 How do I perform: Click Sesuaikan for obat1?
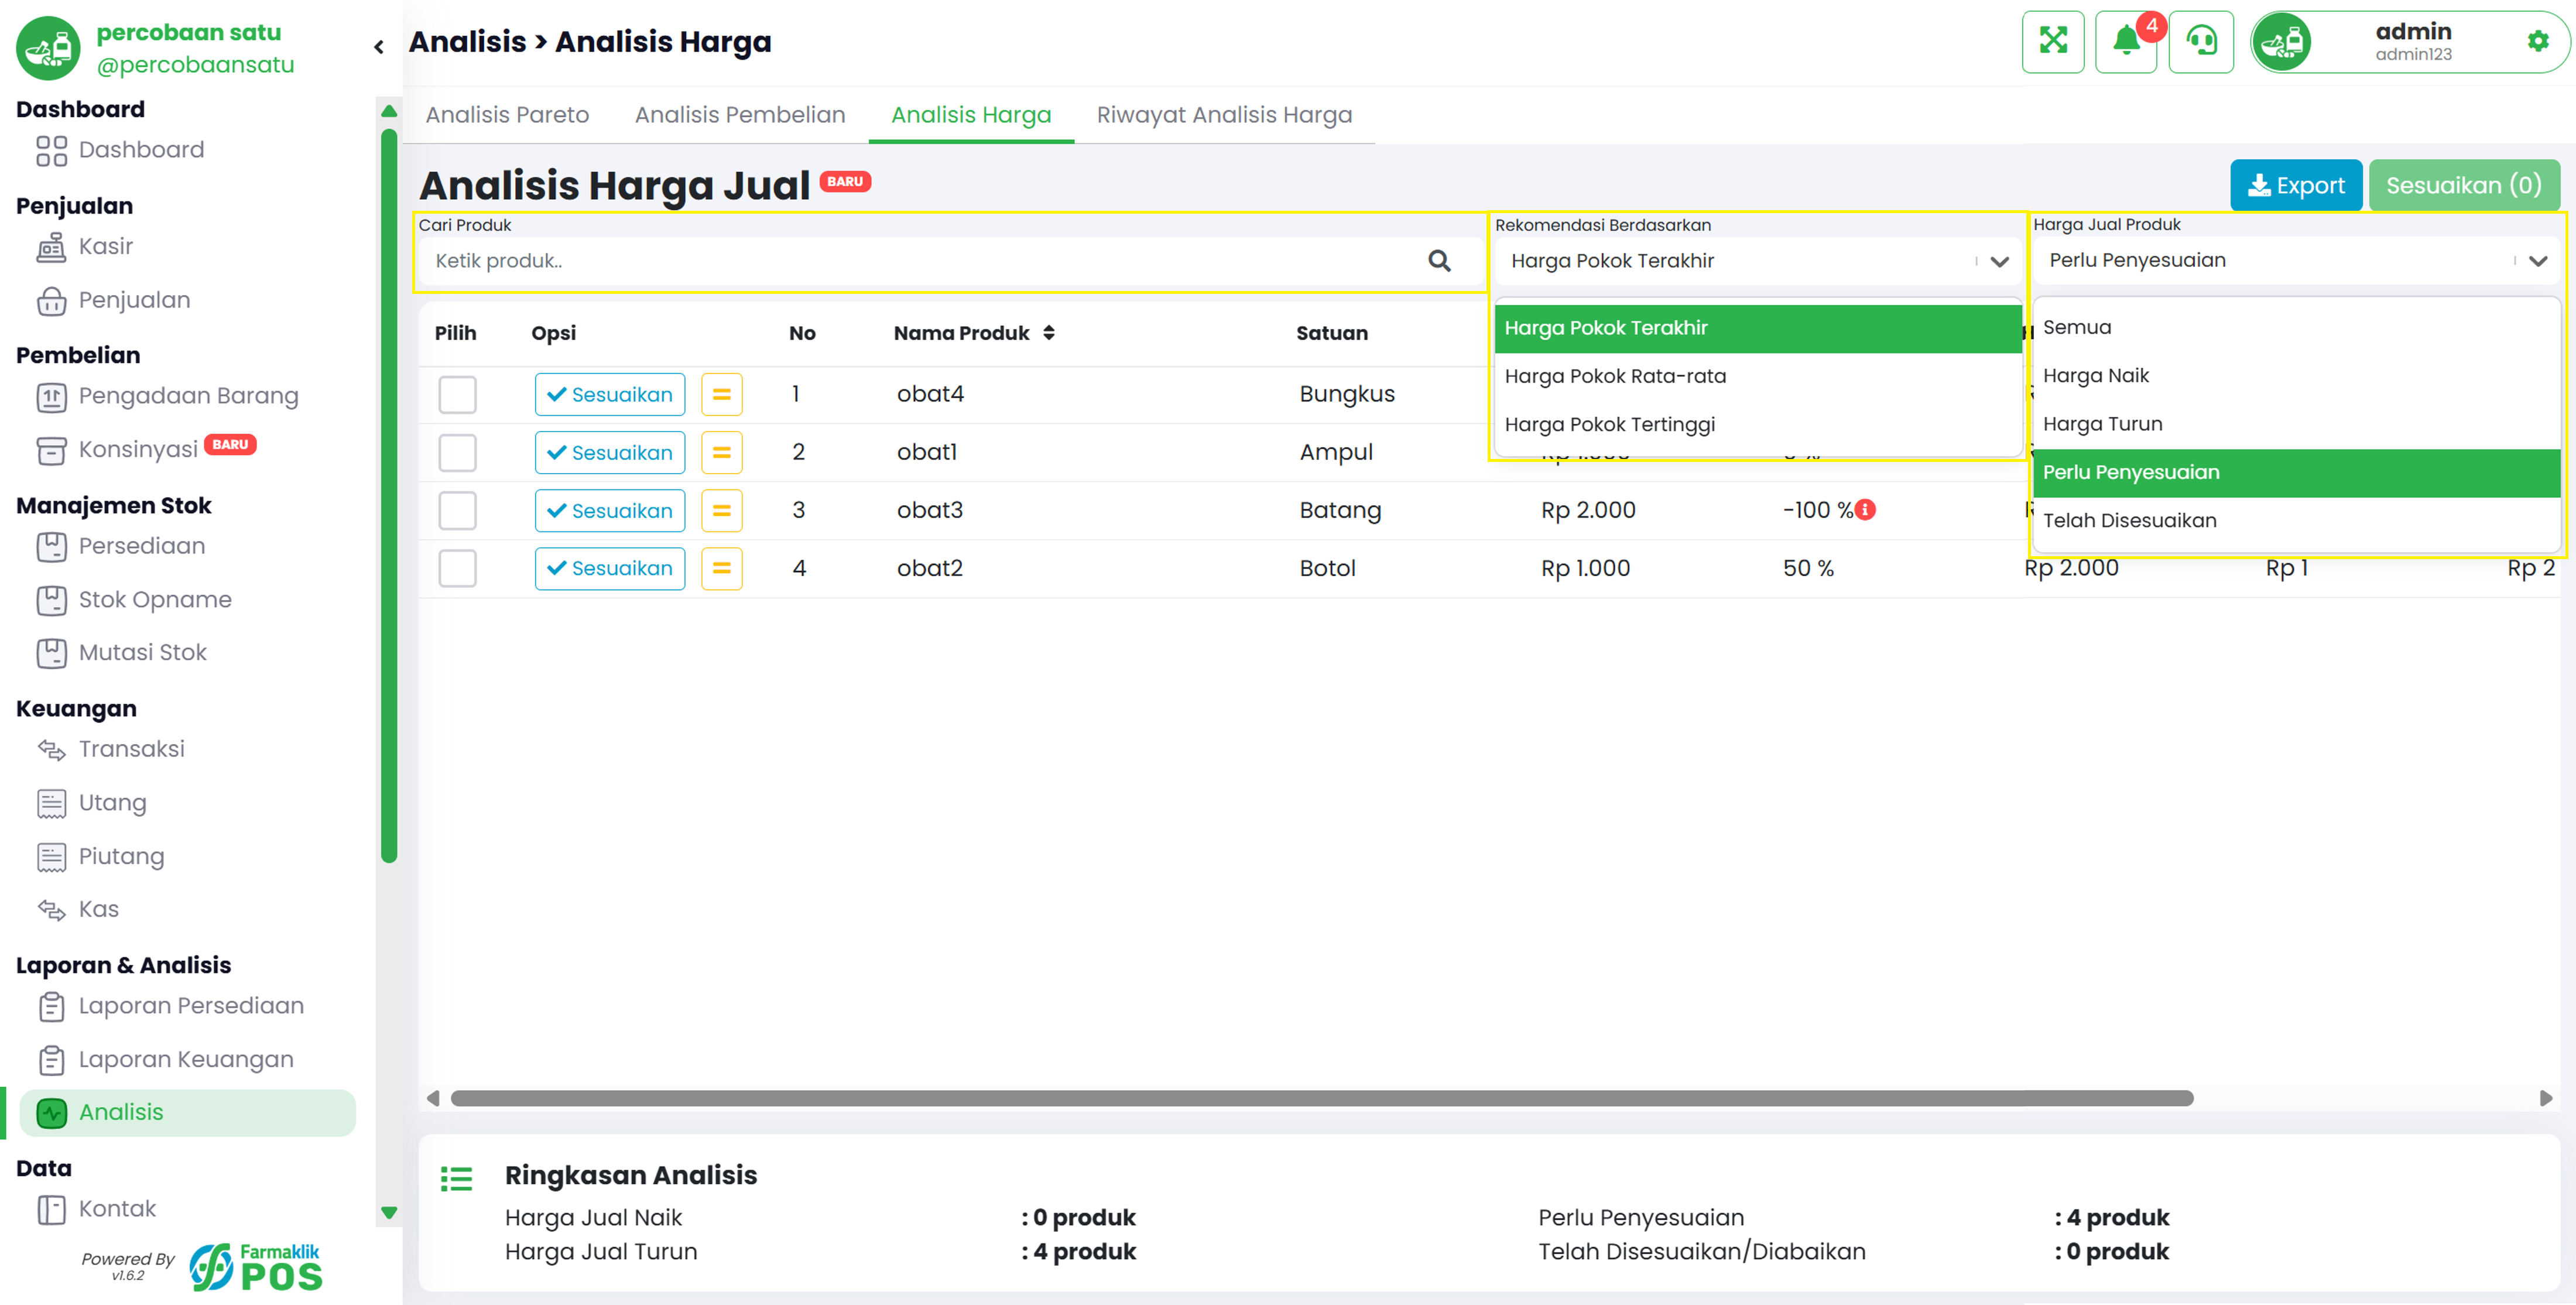click(x=610, y=452)
